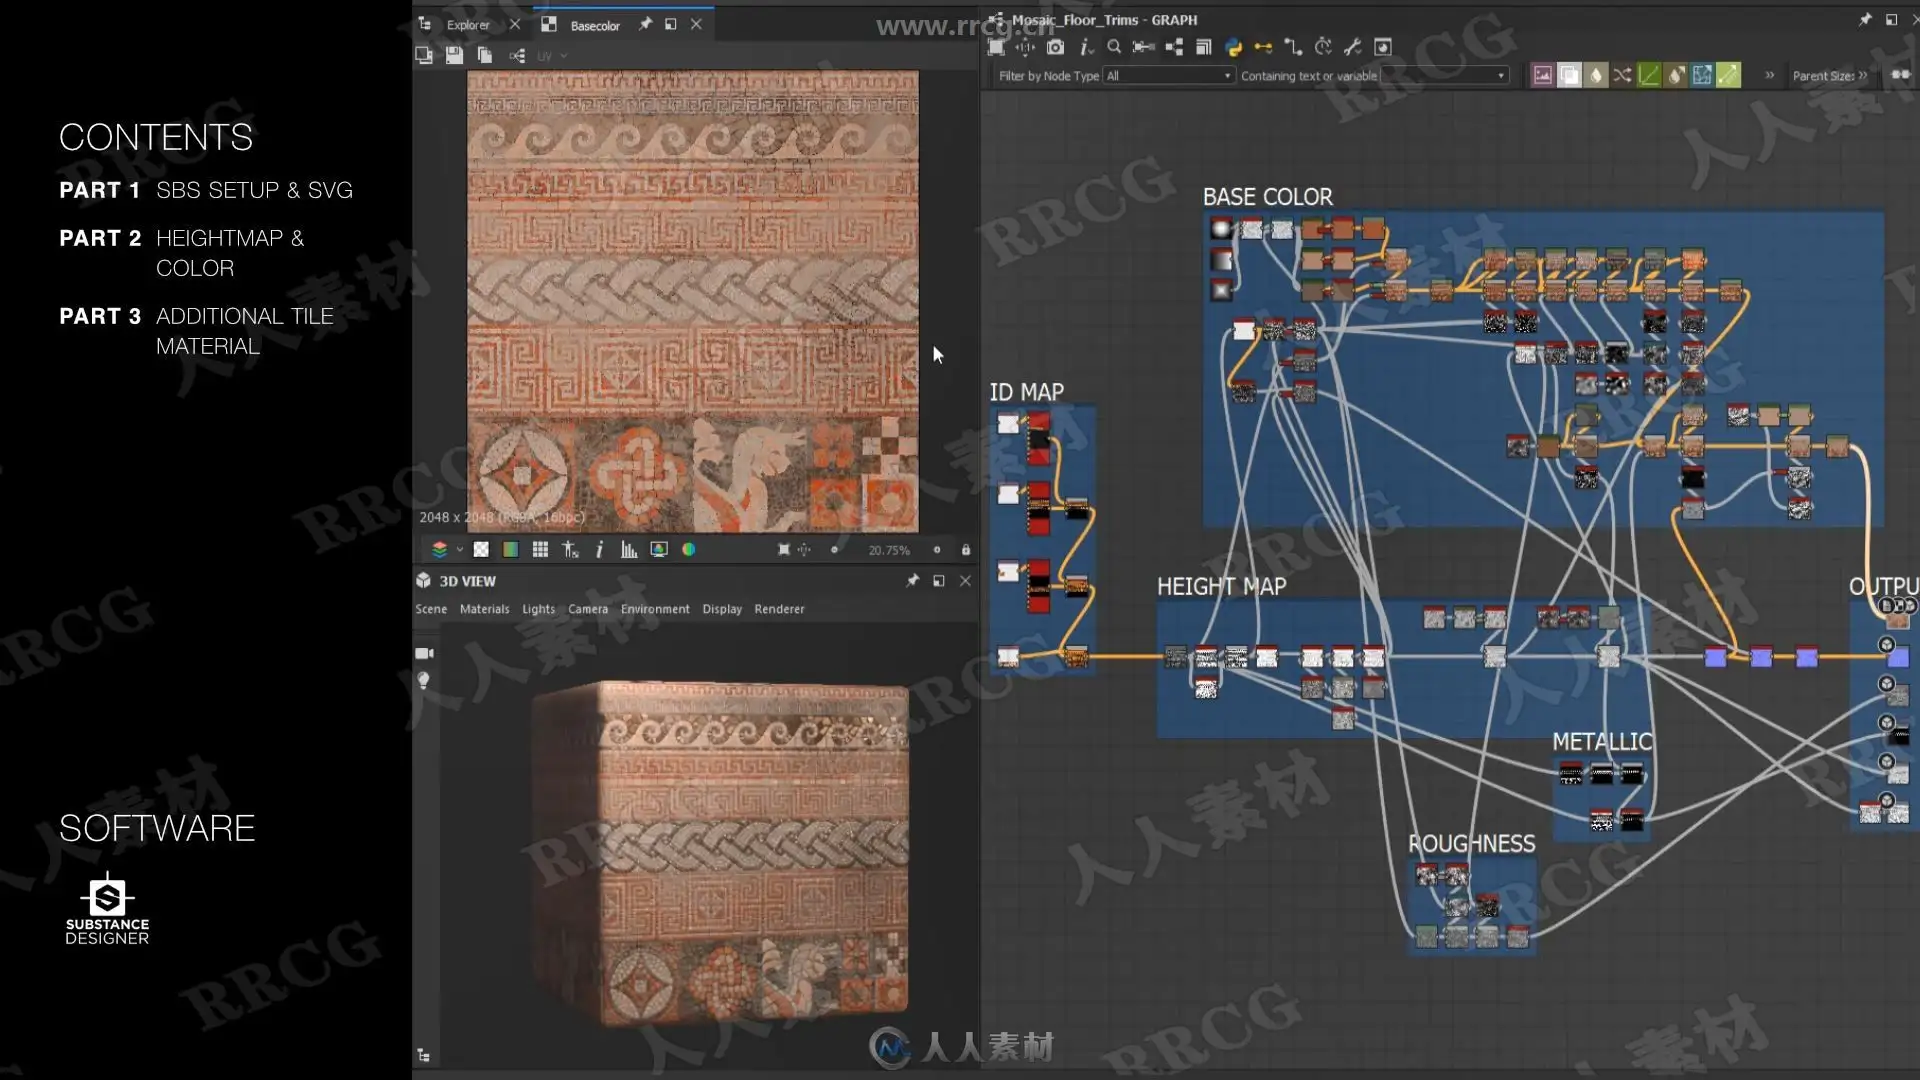Click the magnifier search icon in graph toolbar
The width and height of the screenshot is (1920, 1080).
pos(1114,47)
